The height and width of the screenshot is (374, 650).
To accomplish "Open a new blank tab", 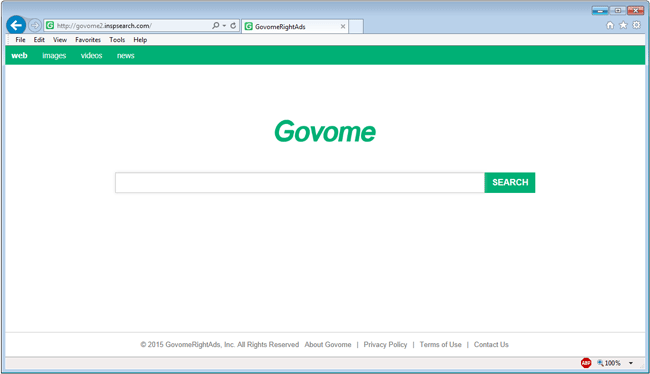I will [x=356, y=26].
